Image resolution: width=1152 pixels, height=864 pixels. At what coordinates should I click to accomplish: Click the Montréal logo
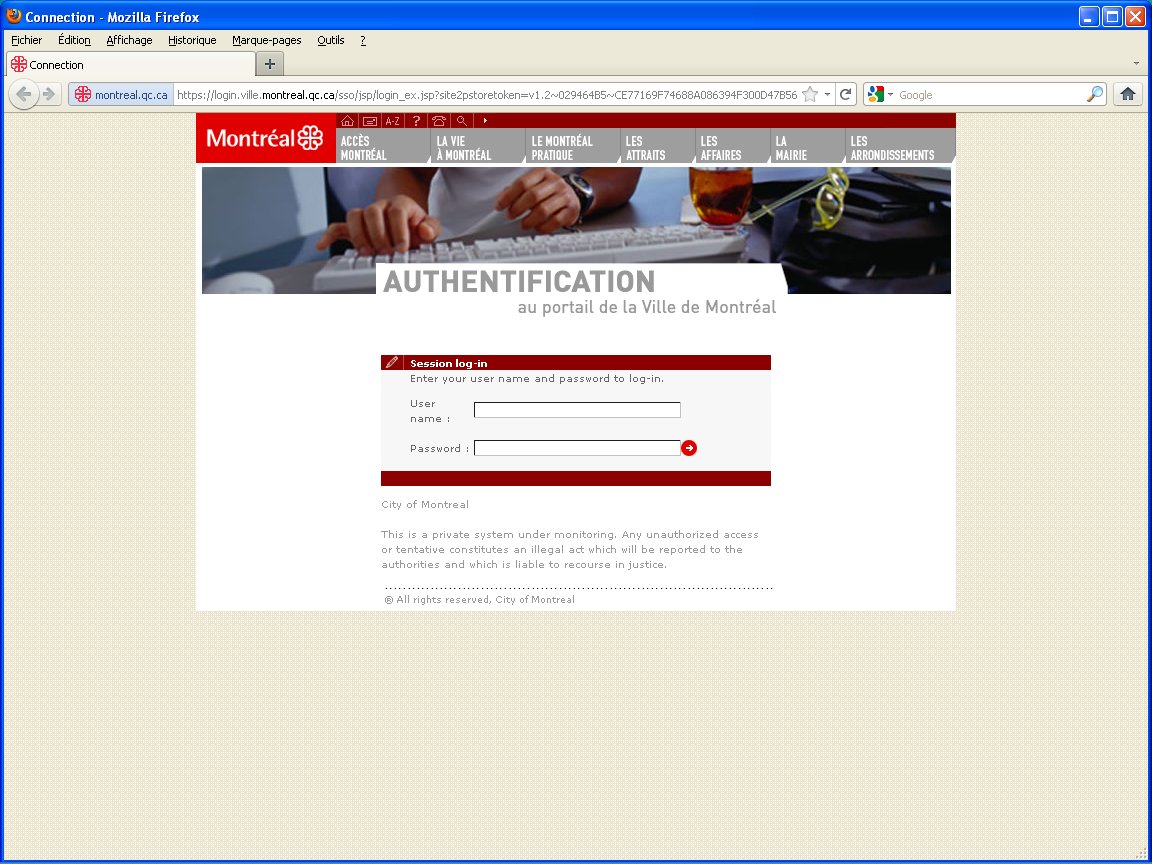coord(265,139)
